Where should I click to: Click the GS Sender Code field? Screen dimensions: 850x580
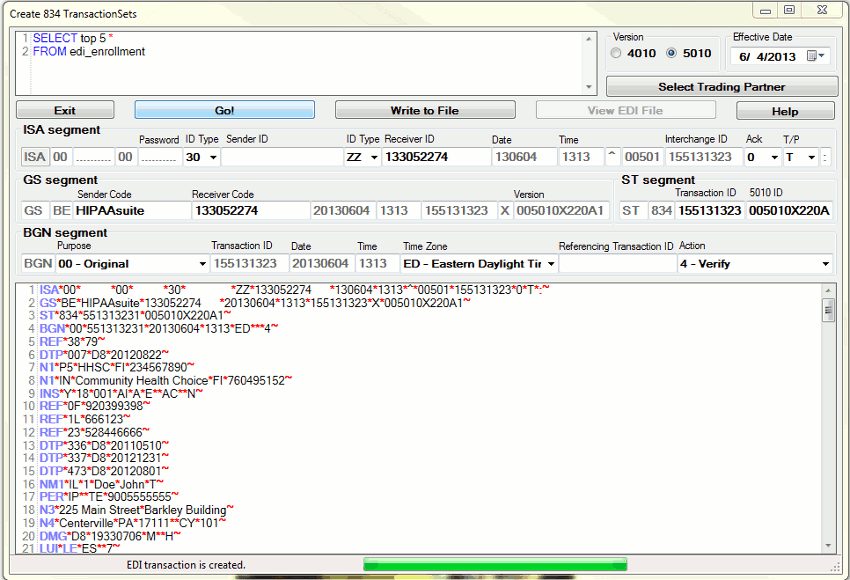click(132, 211)
